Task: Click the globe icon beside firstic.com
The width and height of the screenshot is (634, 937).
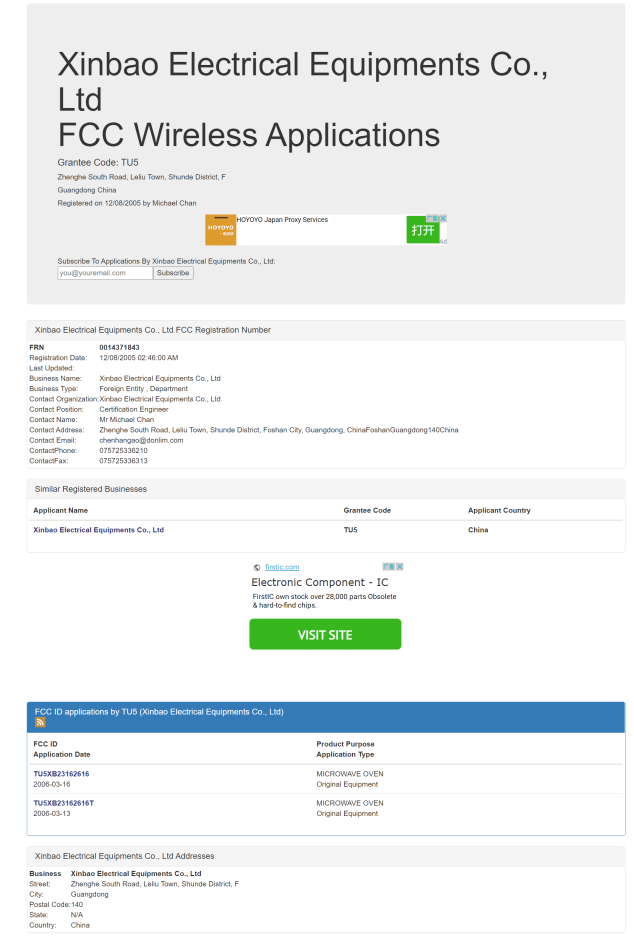Action: (257, 567)
